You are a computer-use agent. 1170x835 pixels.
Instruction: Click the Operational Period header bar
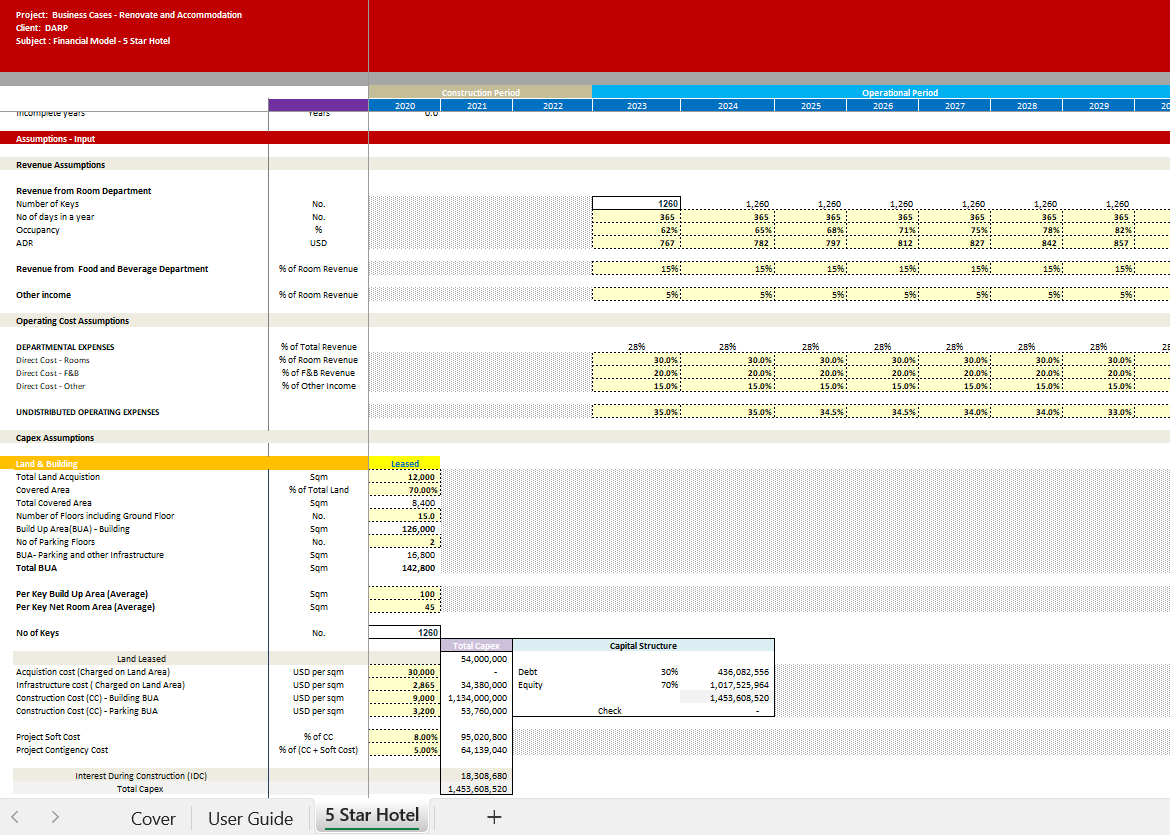point(899,93)
